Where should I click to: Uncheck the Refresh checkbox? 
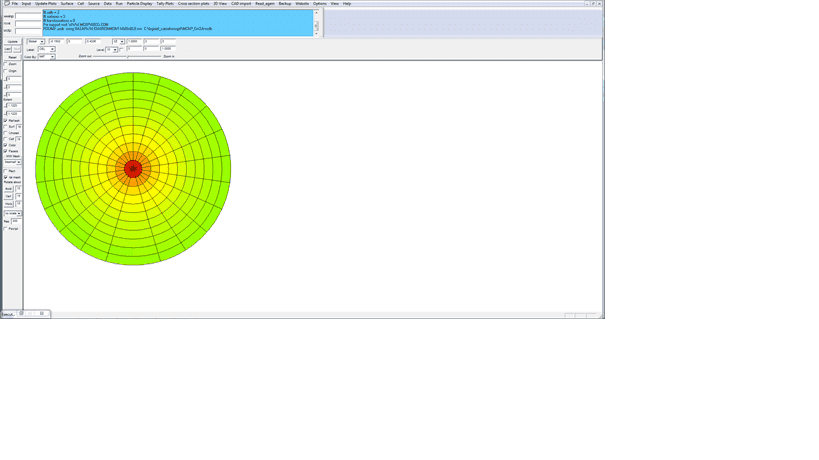pos(6,121)
